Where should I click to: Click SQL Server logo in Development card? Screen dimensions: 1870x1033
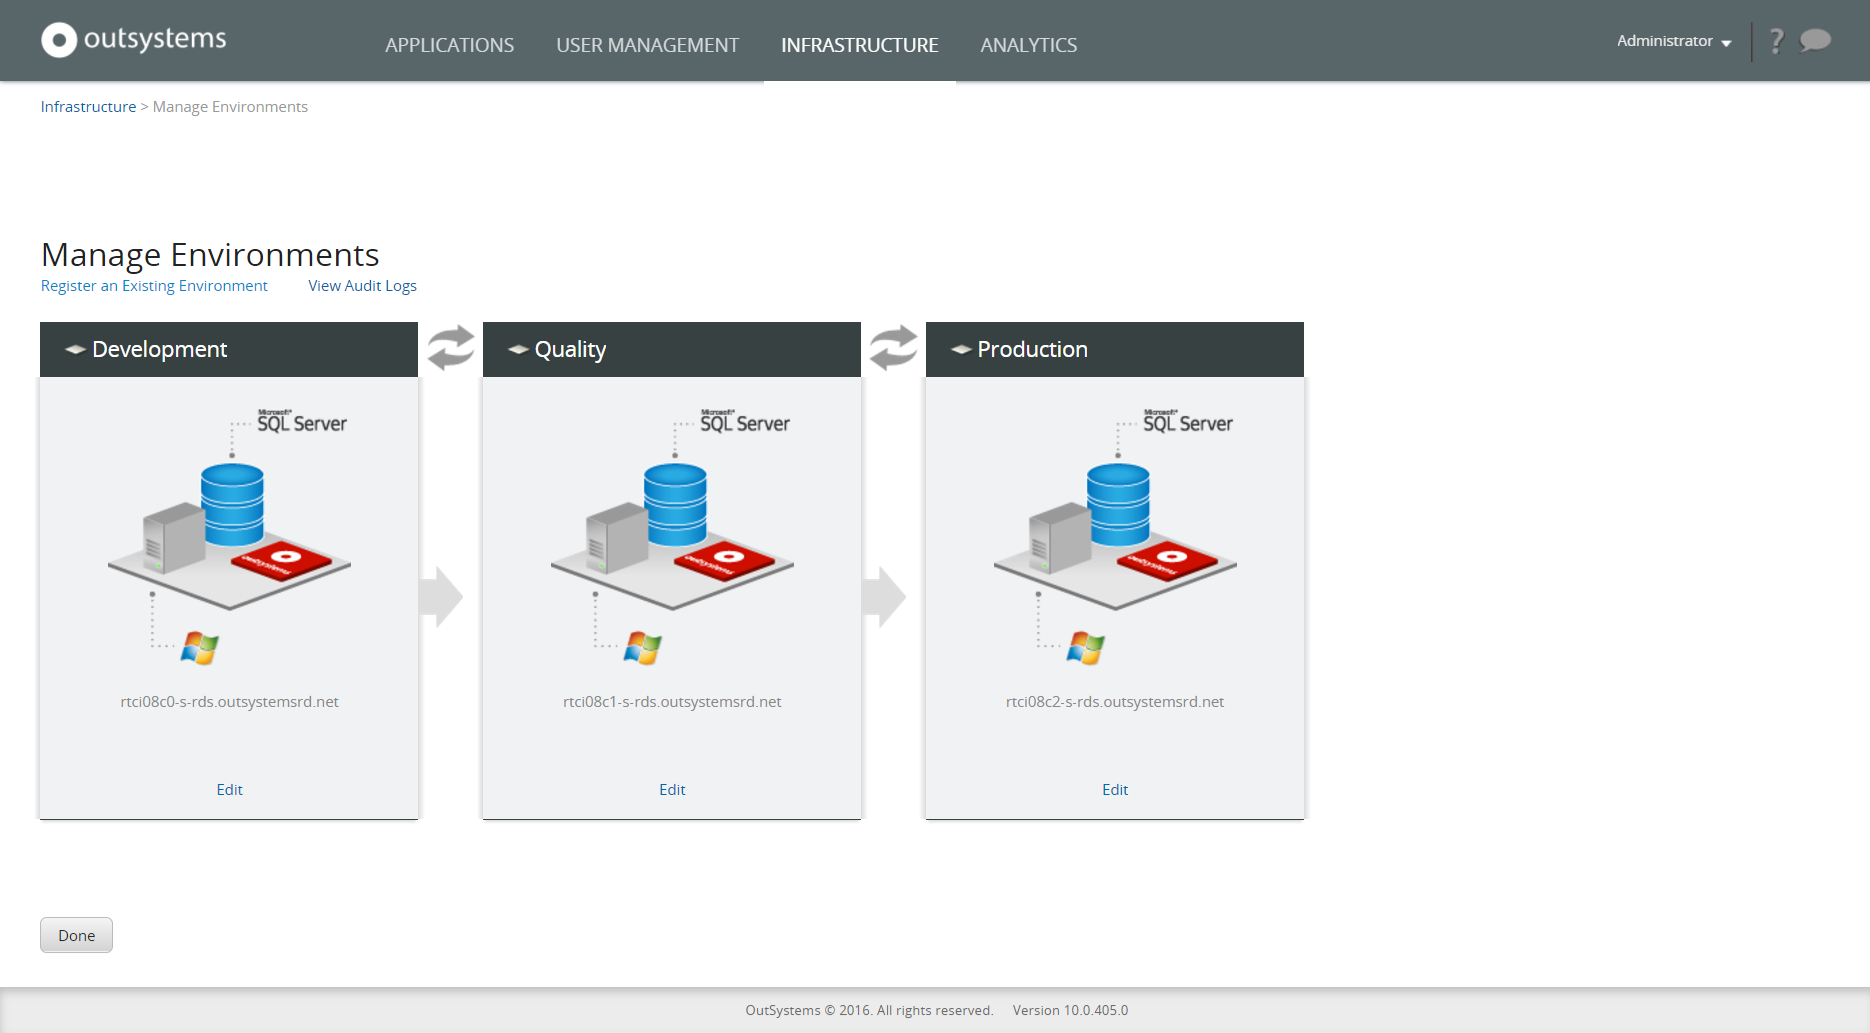[x=302, y=421]
